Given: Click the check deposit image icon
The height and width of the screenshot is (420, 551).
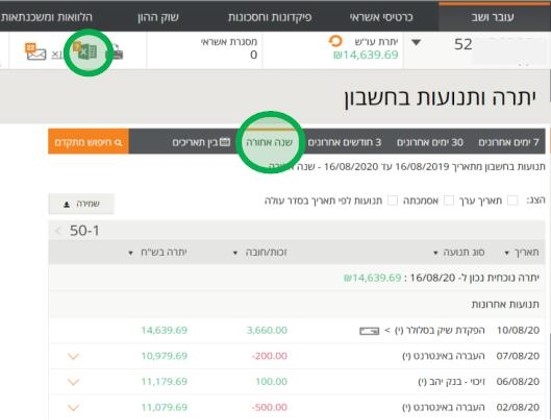Looking at the screenshot, I should point(369,331).
